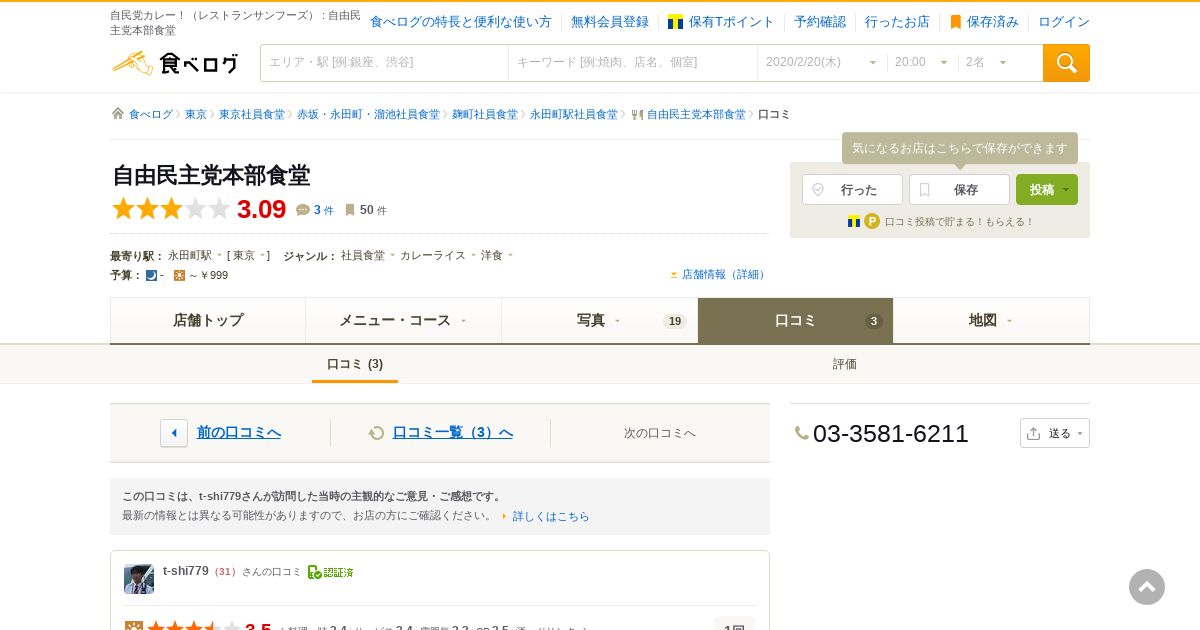Click the 3 件 review count link

click(x=324, y=210)
